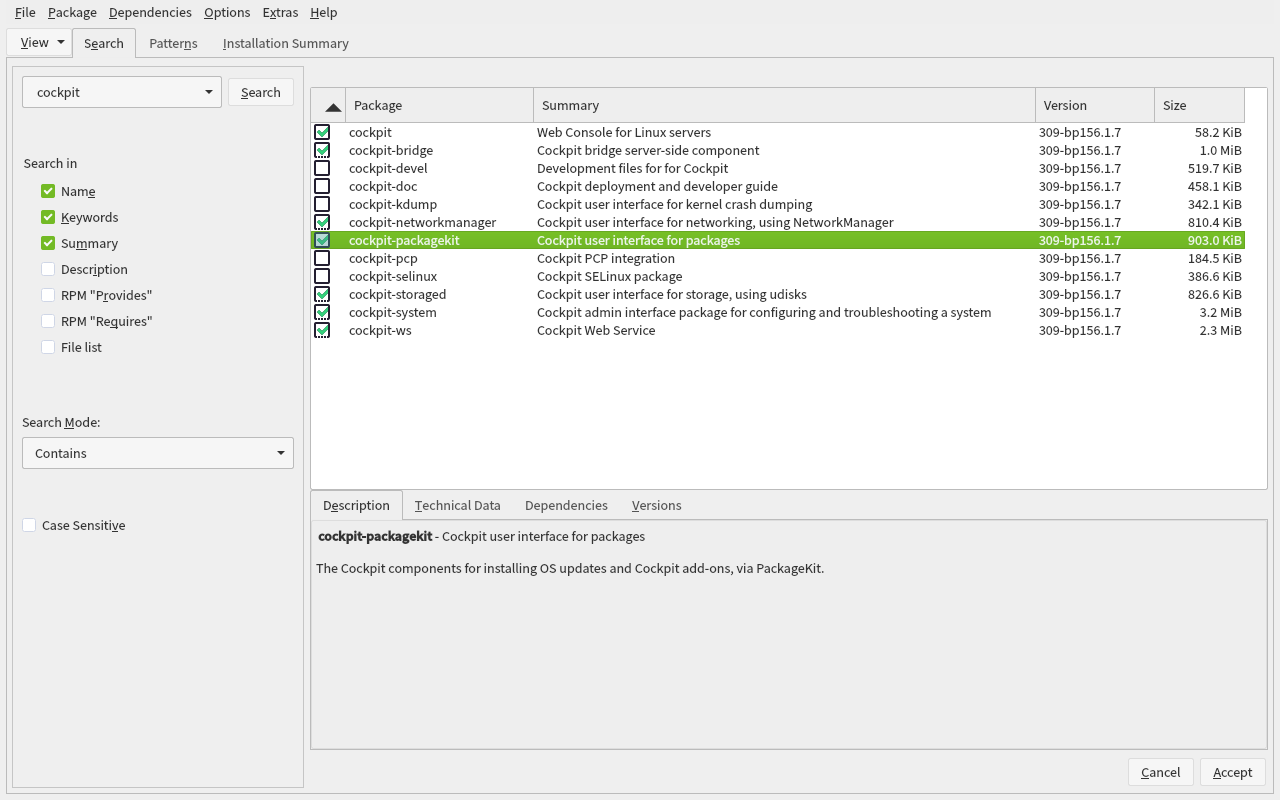1280x800 pixels.
Task: Open the Versions details tab
Action: point(657,505)
